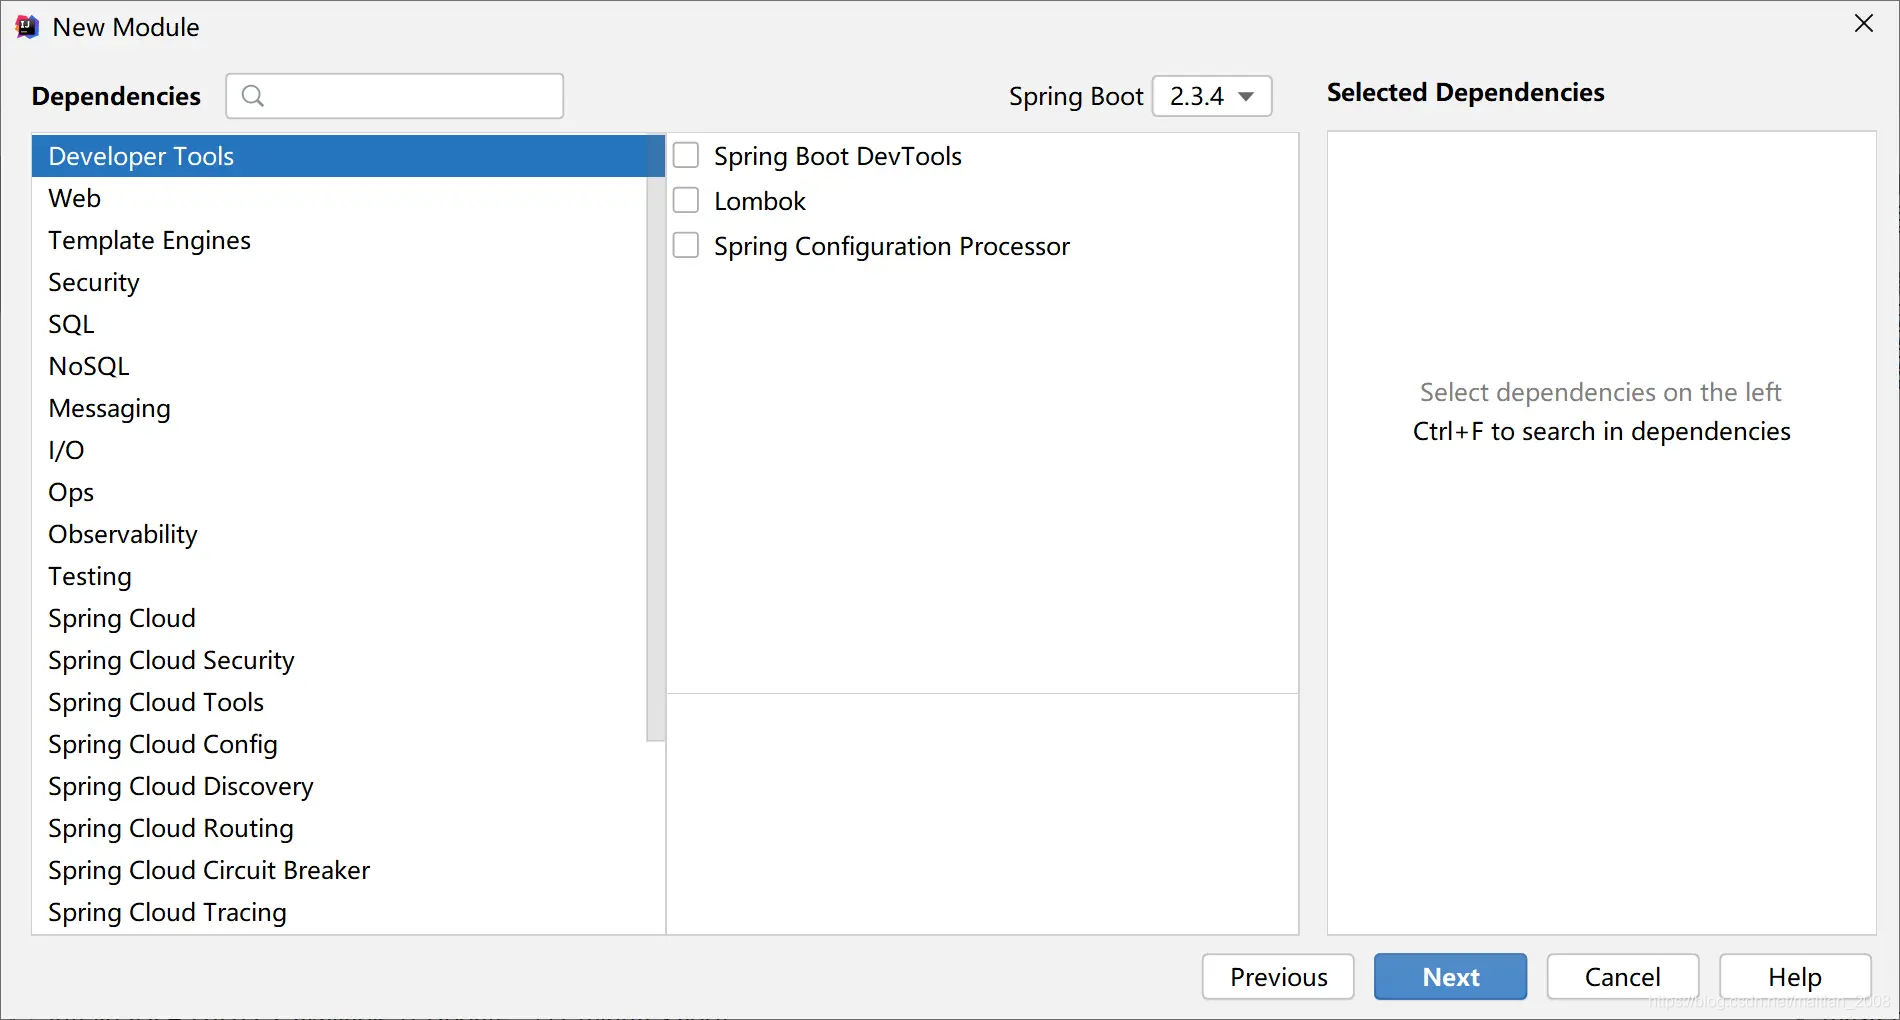Select the NoSQL category
This screenshot has width=1900, height=1020.
(340, 366)
